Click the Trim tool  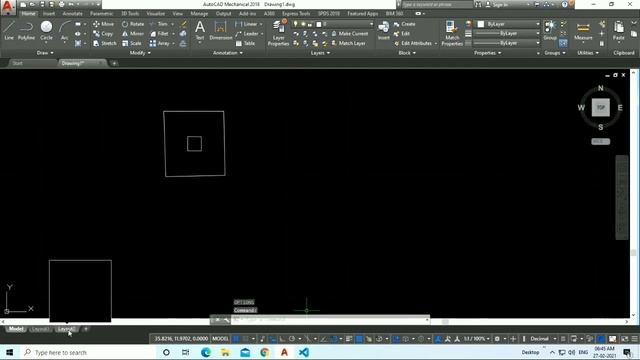click(x=159, y=24)
